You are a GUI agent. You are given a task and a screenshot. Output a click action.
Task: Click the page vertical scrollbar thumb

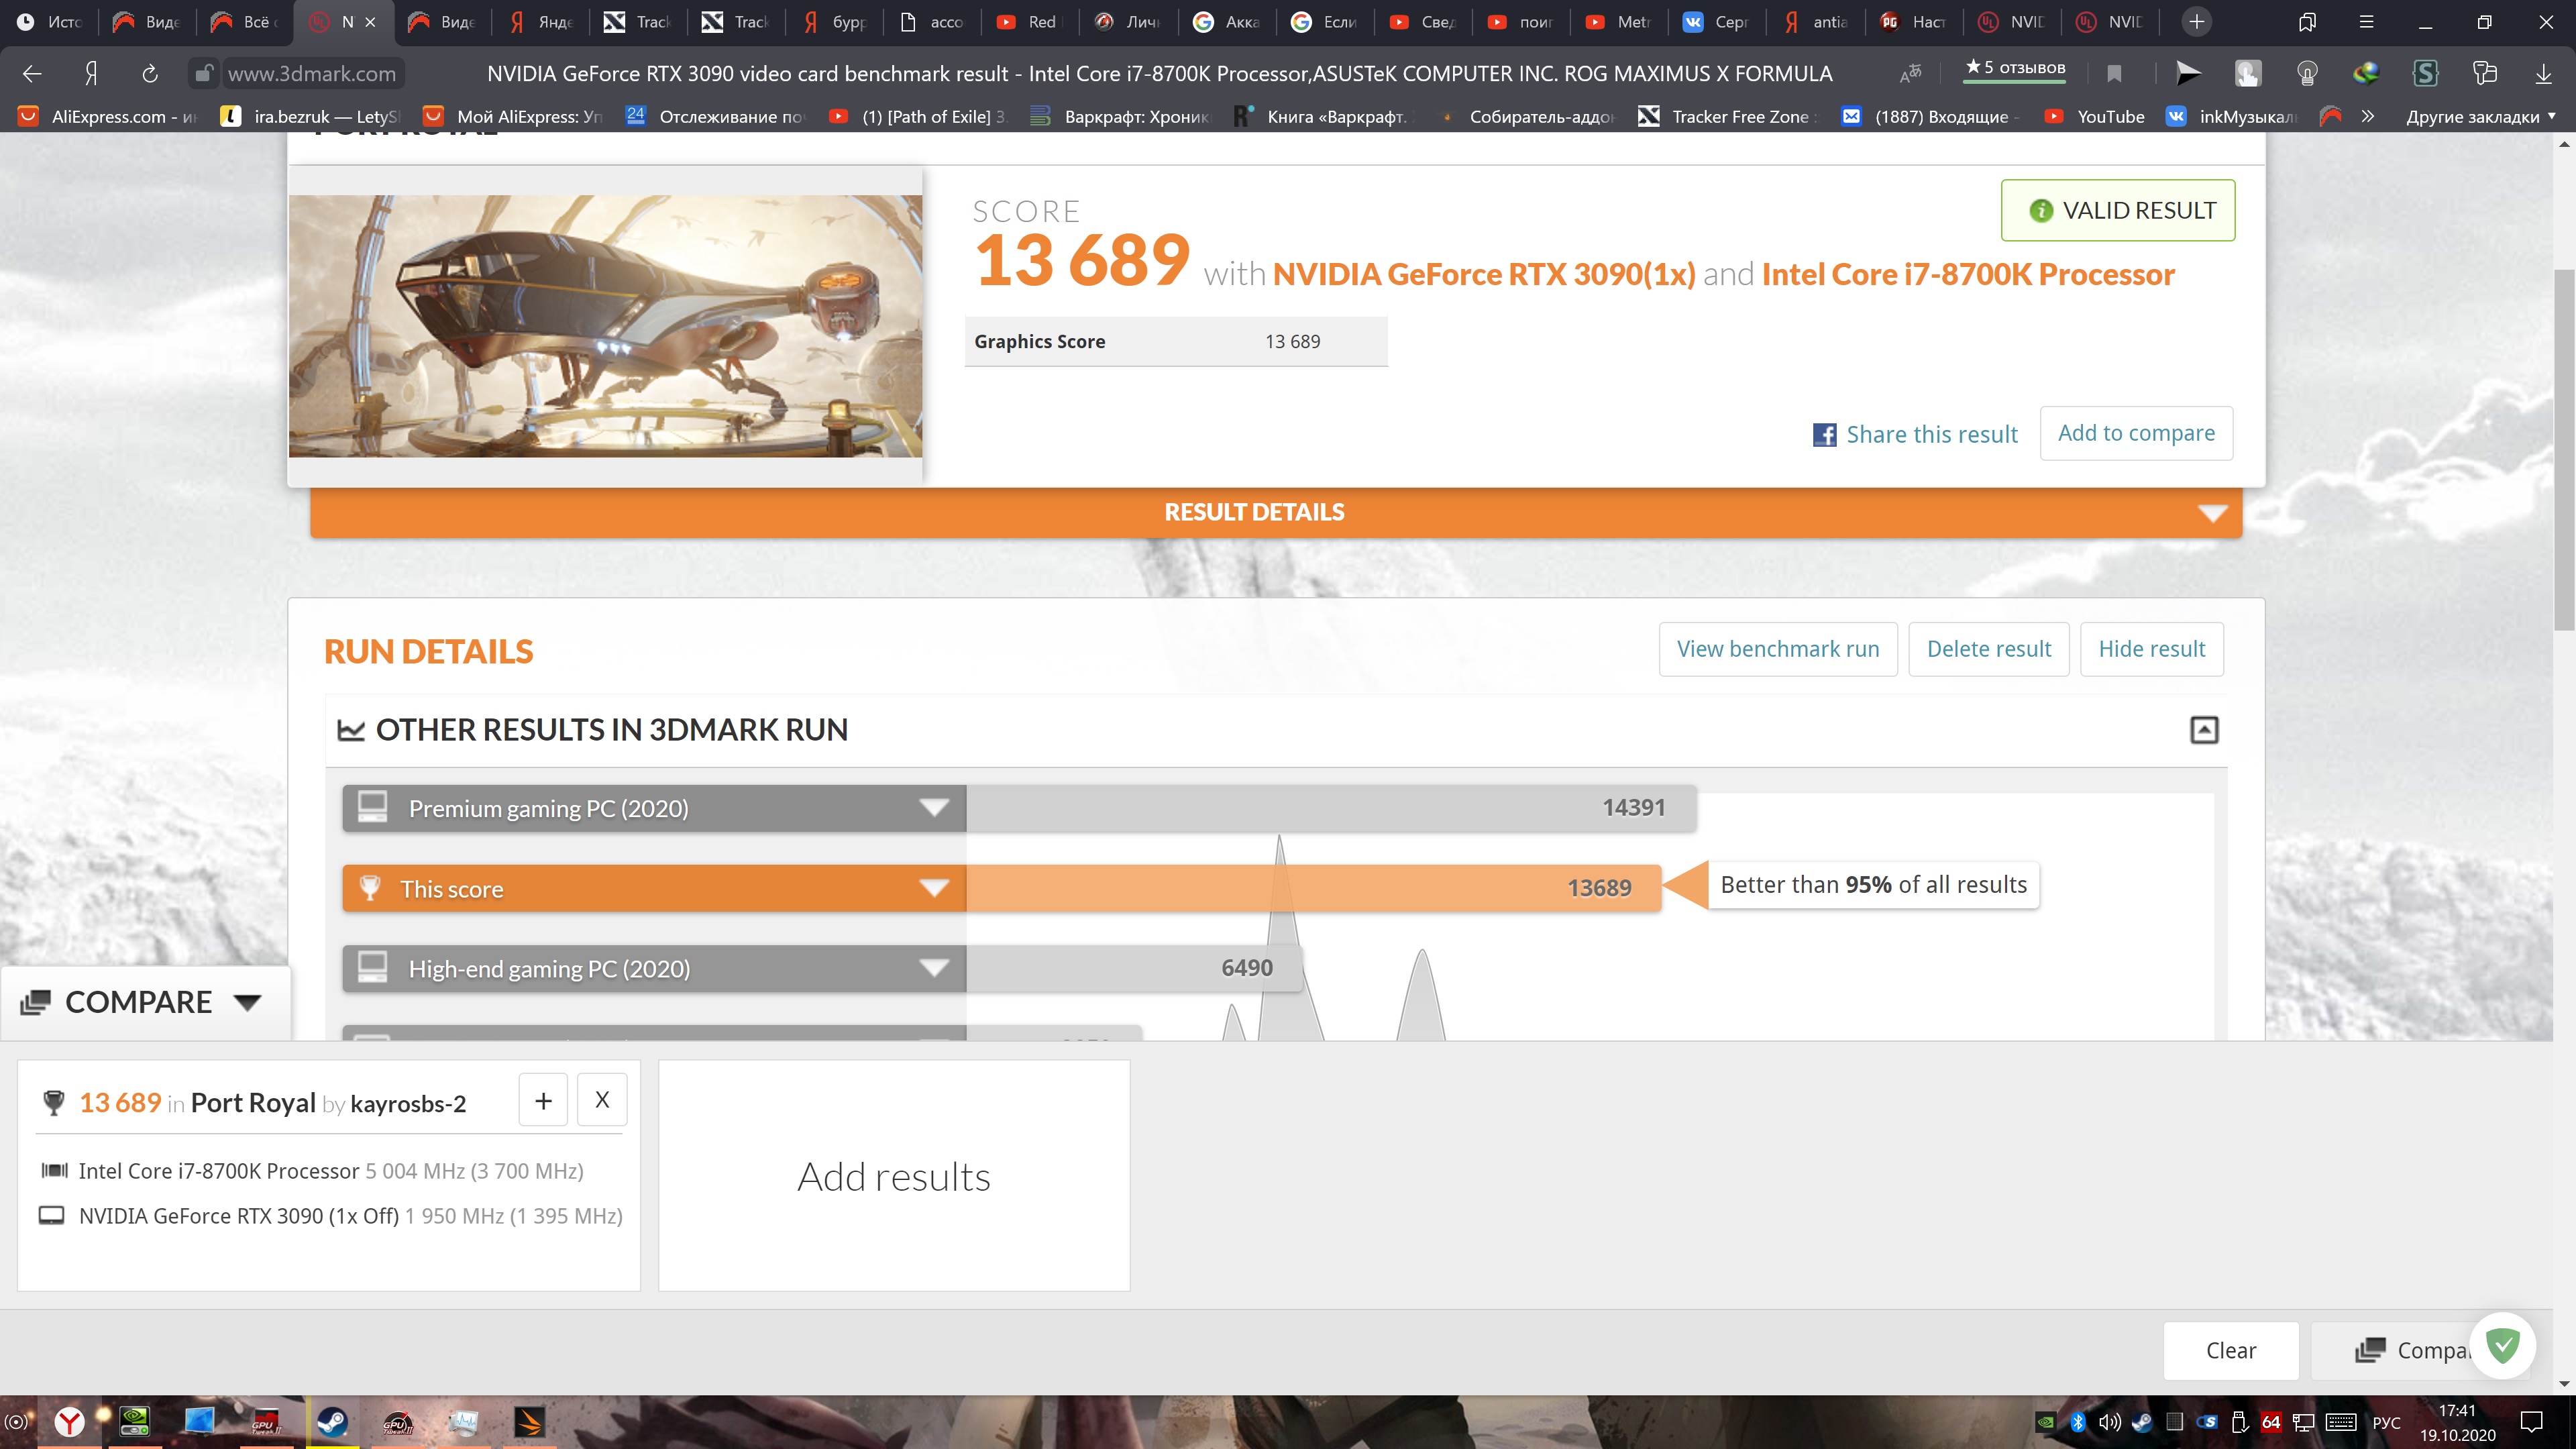pos(2563,450)
